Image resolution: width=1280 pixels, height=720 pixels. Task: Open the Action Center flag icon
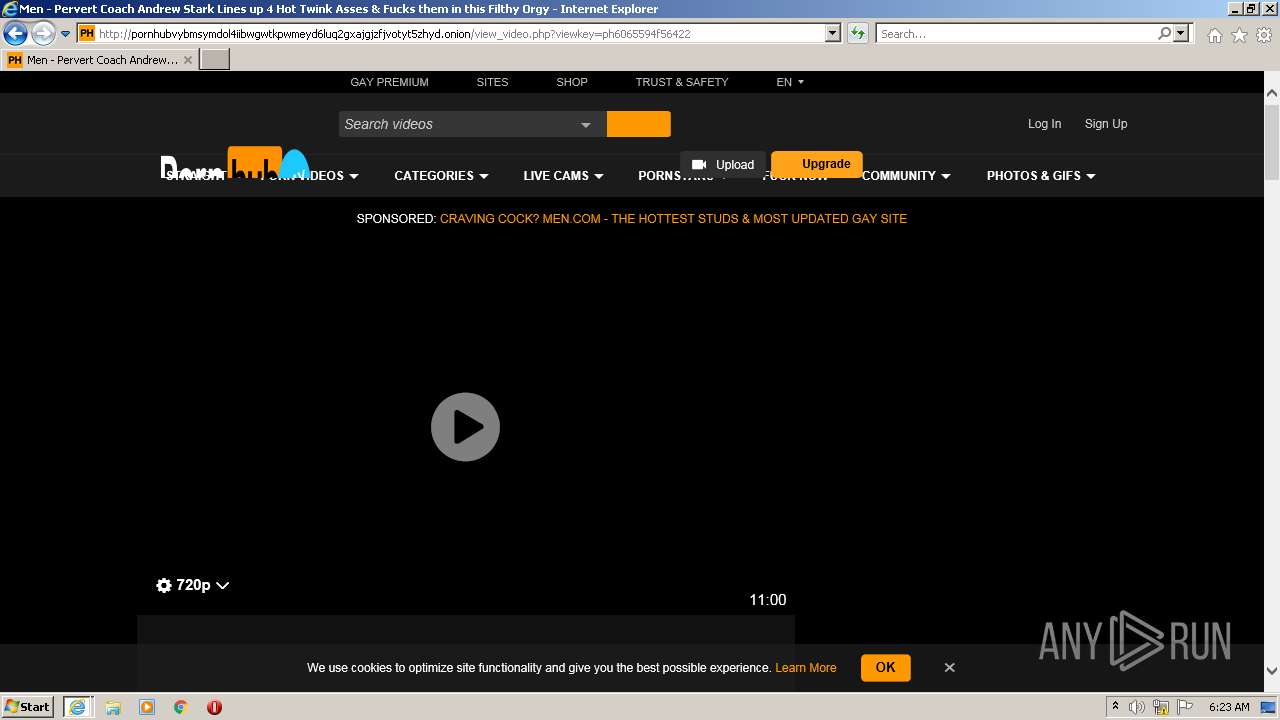tap(1184, 707)
